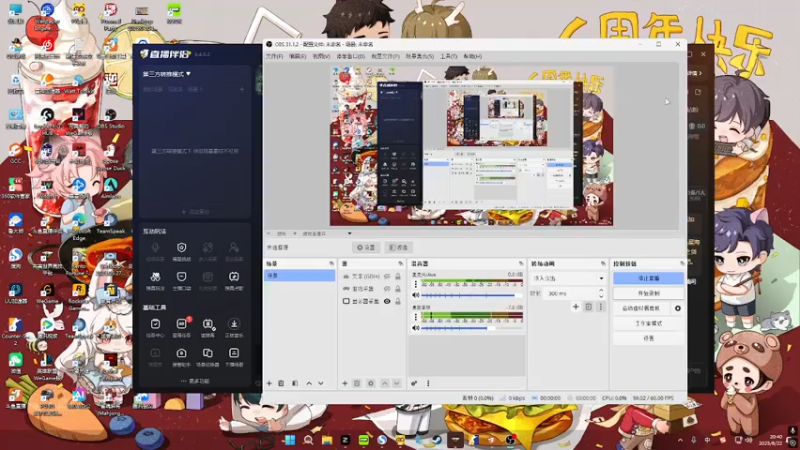
Task: Move scene up with the arrow in Scenes toolbar
Action: [309, 383]
